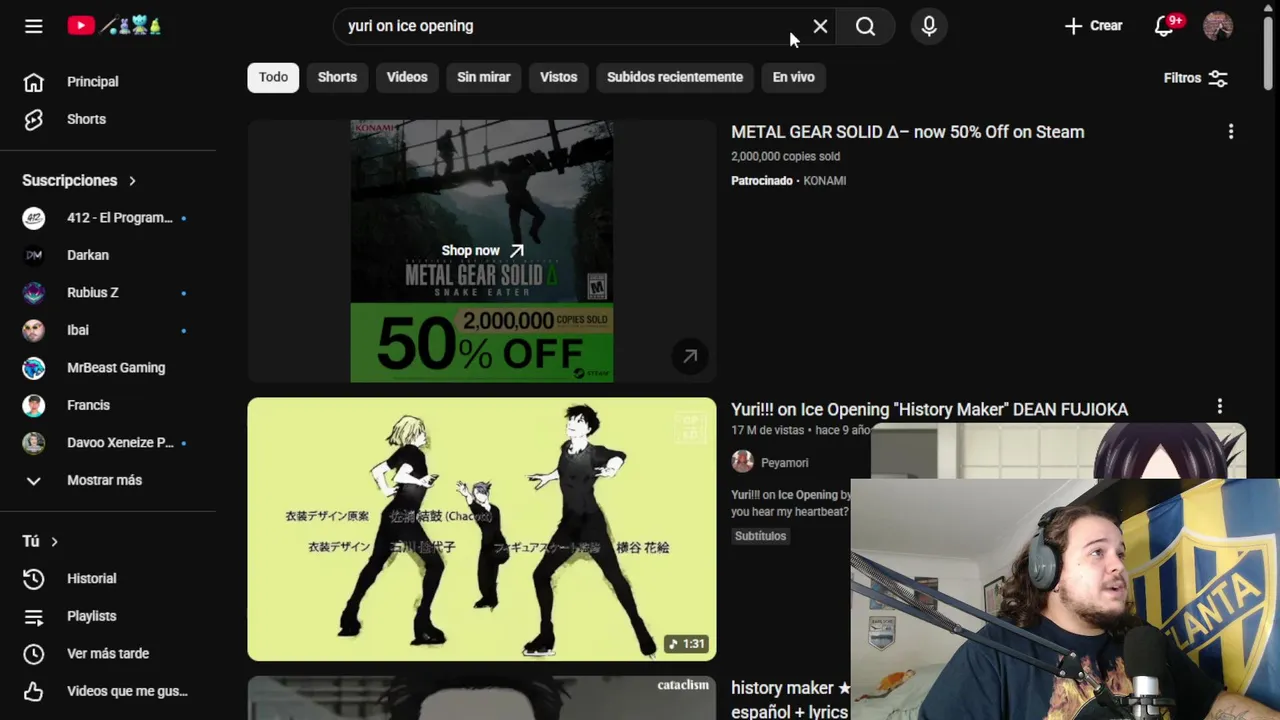
Task: Open Francis subscription channel
Action: (x=108, y=405)
